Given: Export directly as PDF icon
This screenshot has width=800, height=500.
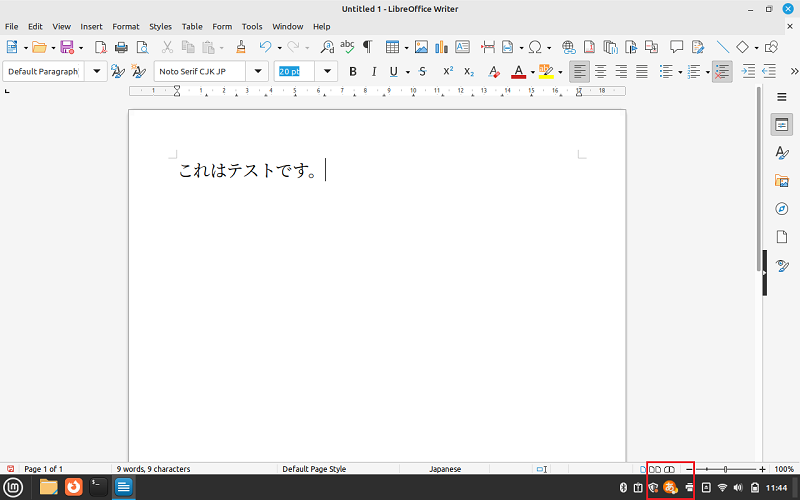Looking at the screenshot, I should pos(101,47).
